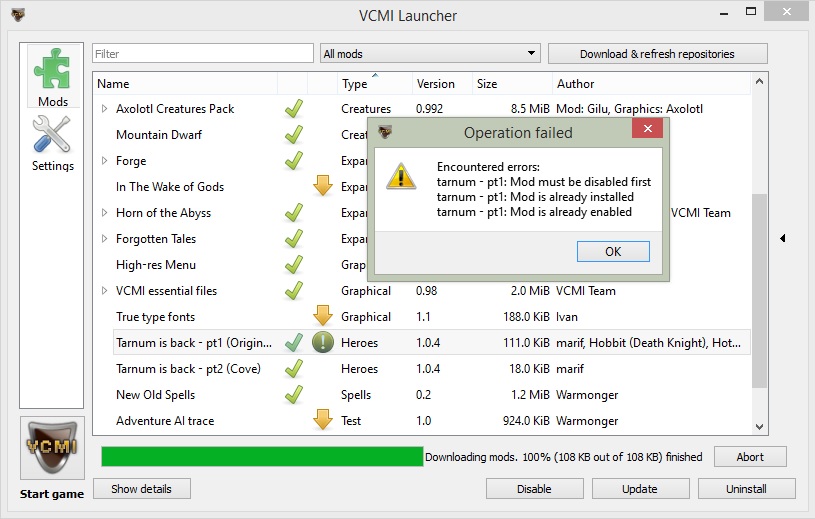Open the Settings tools section
Viewport: 815px width, 519px height.
point(53,141)
